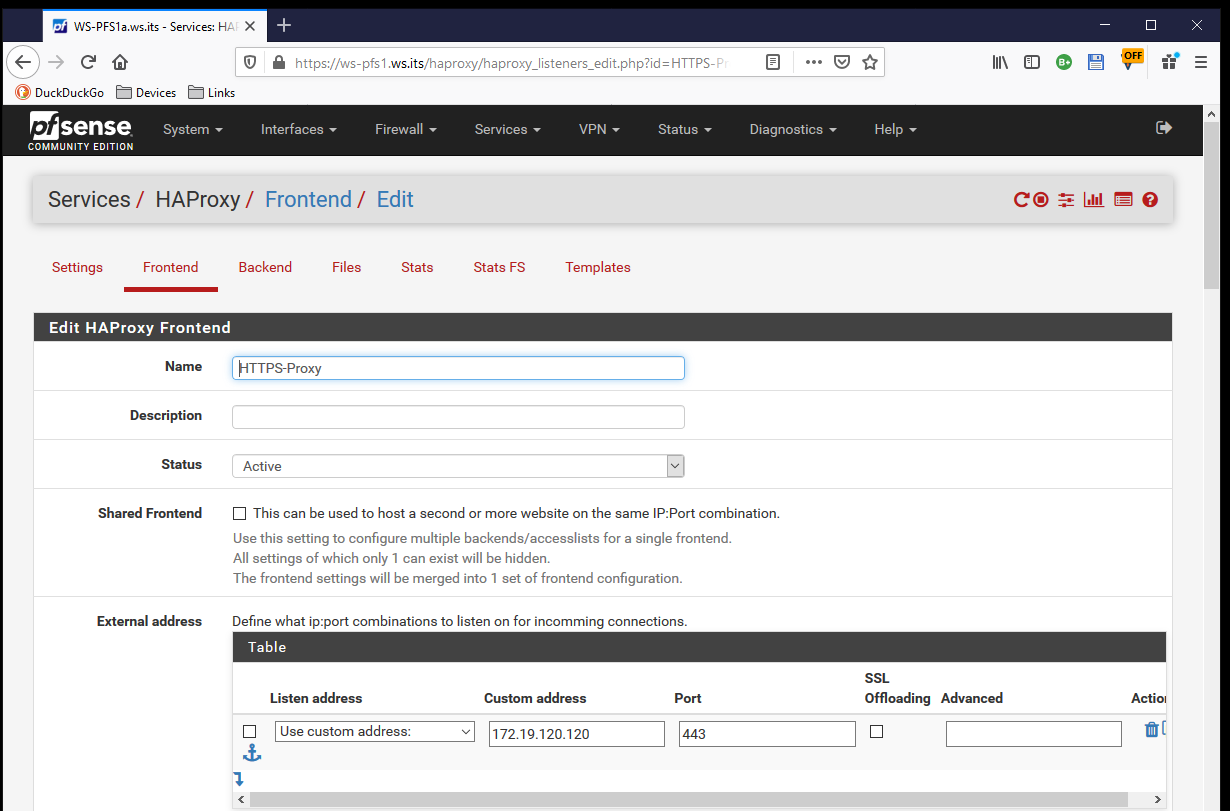The height and width of the screenshot is (811, 1230).
Task: Click the green B+ extension icon
Action: click(x=1064, y=62)
